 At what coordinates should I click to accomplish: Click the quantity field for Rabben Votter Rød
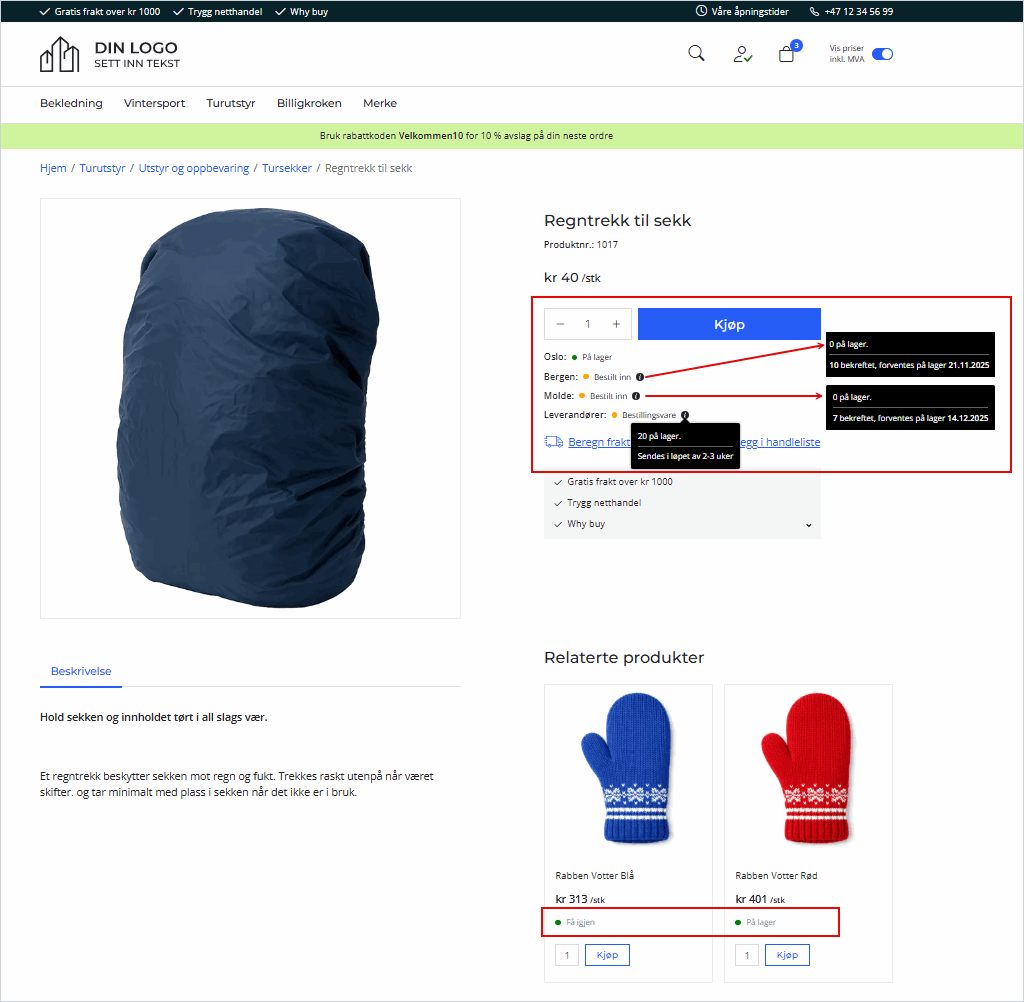746,954
